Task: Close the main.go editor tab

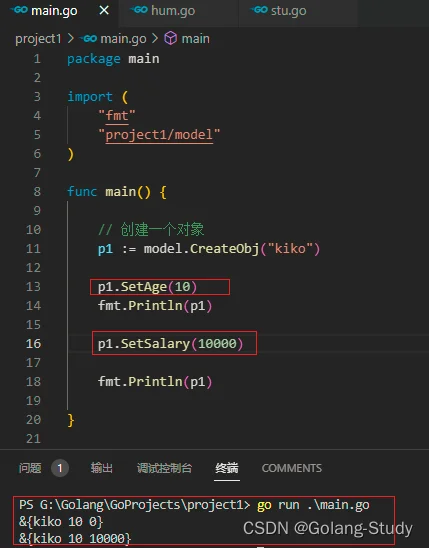Action: [104, 10]
